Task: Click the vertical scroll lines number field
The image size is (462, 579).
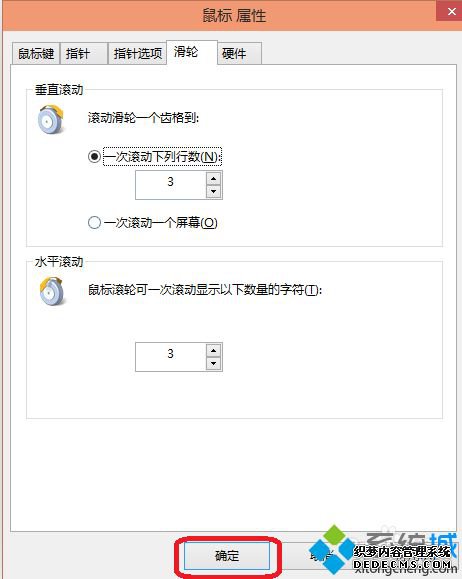Action: (171, 185)
